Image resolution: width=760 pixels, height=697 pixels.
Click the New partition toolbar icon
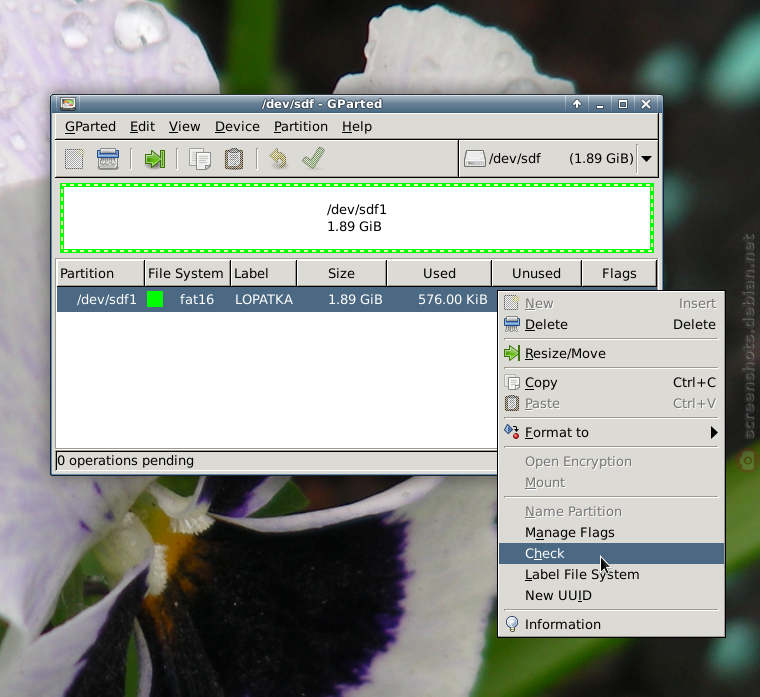coord(74,159)
